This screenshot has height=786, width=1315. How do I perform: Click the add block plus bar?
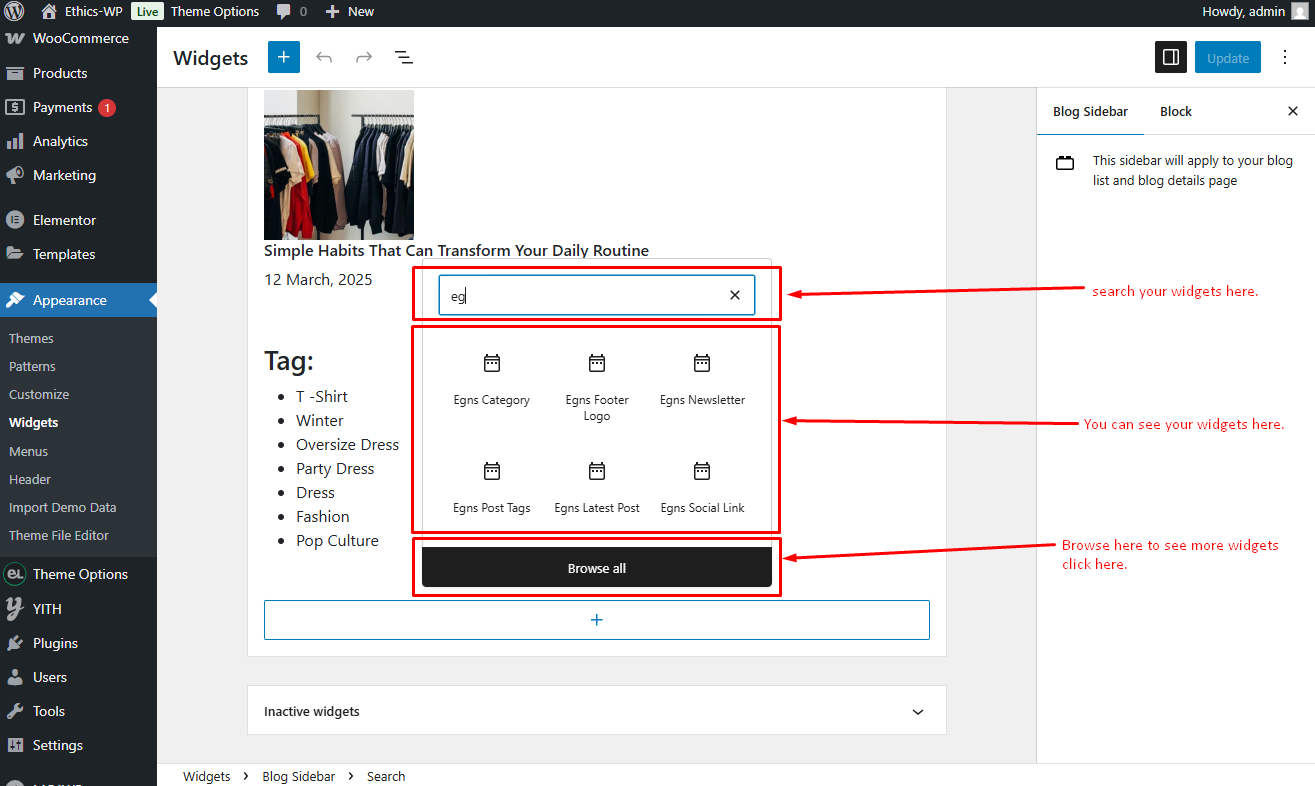[x=597, y=620]
